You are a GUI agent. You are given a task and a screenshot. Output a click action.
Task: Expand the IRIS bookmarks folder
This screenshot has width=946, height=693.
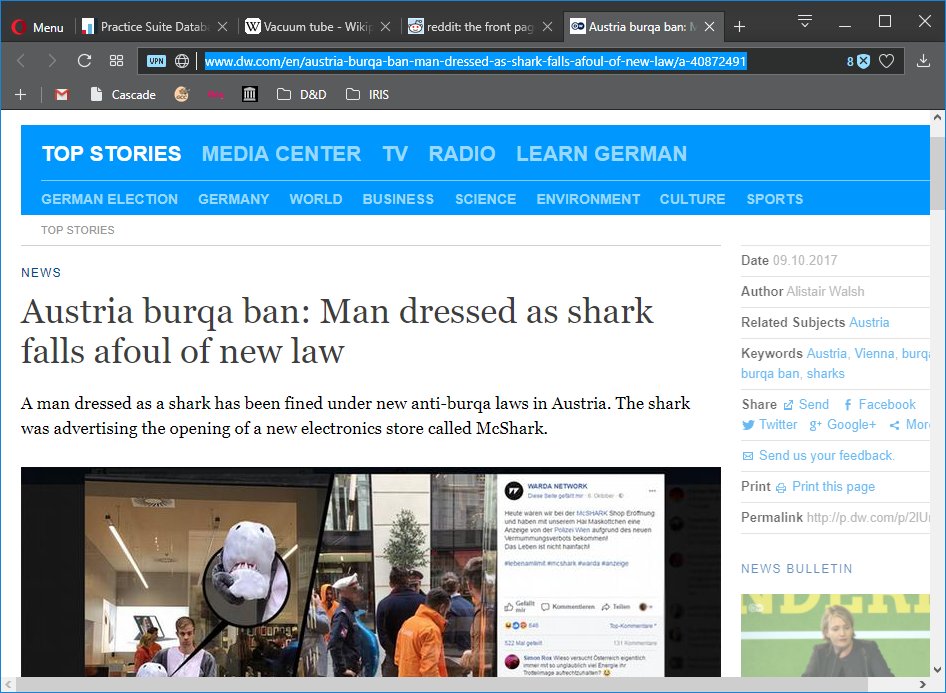click(x=367, y=95)
